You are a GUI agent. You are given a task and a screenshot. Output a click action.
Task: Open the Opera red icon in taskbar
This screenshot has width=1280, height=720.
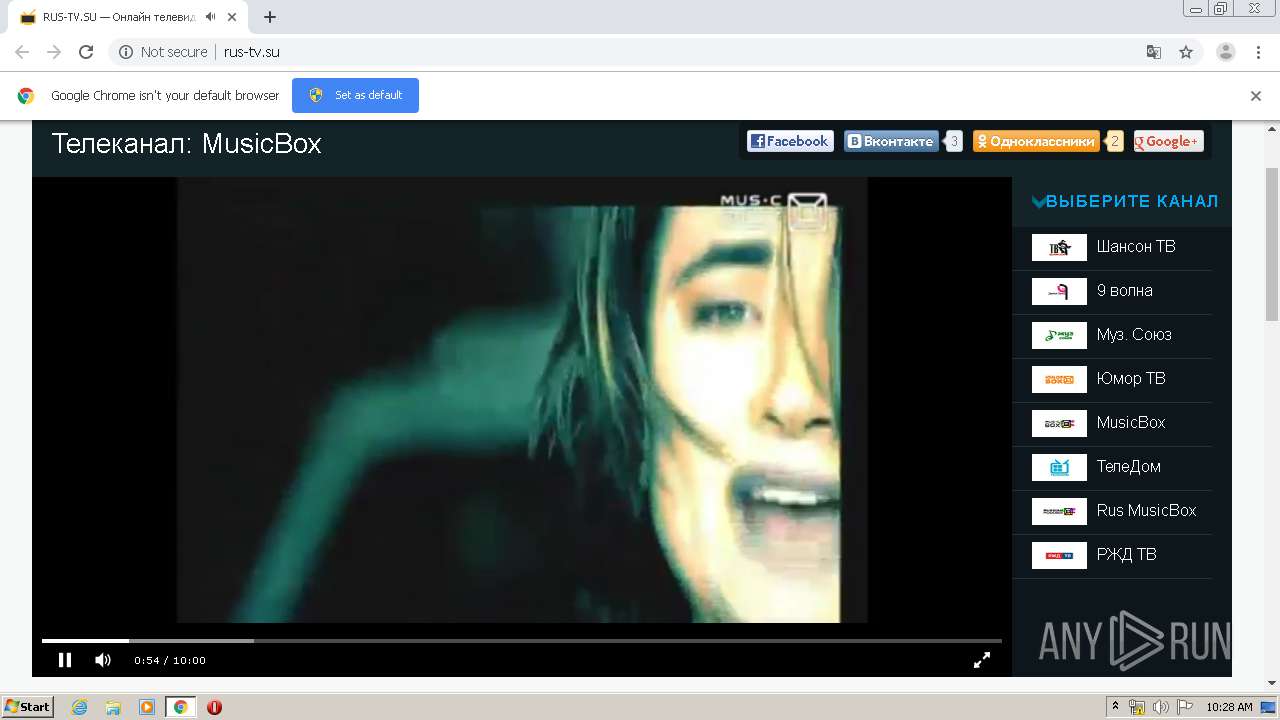(214, 707)
